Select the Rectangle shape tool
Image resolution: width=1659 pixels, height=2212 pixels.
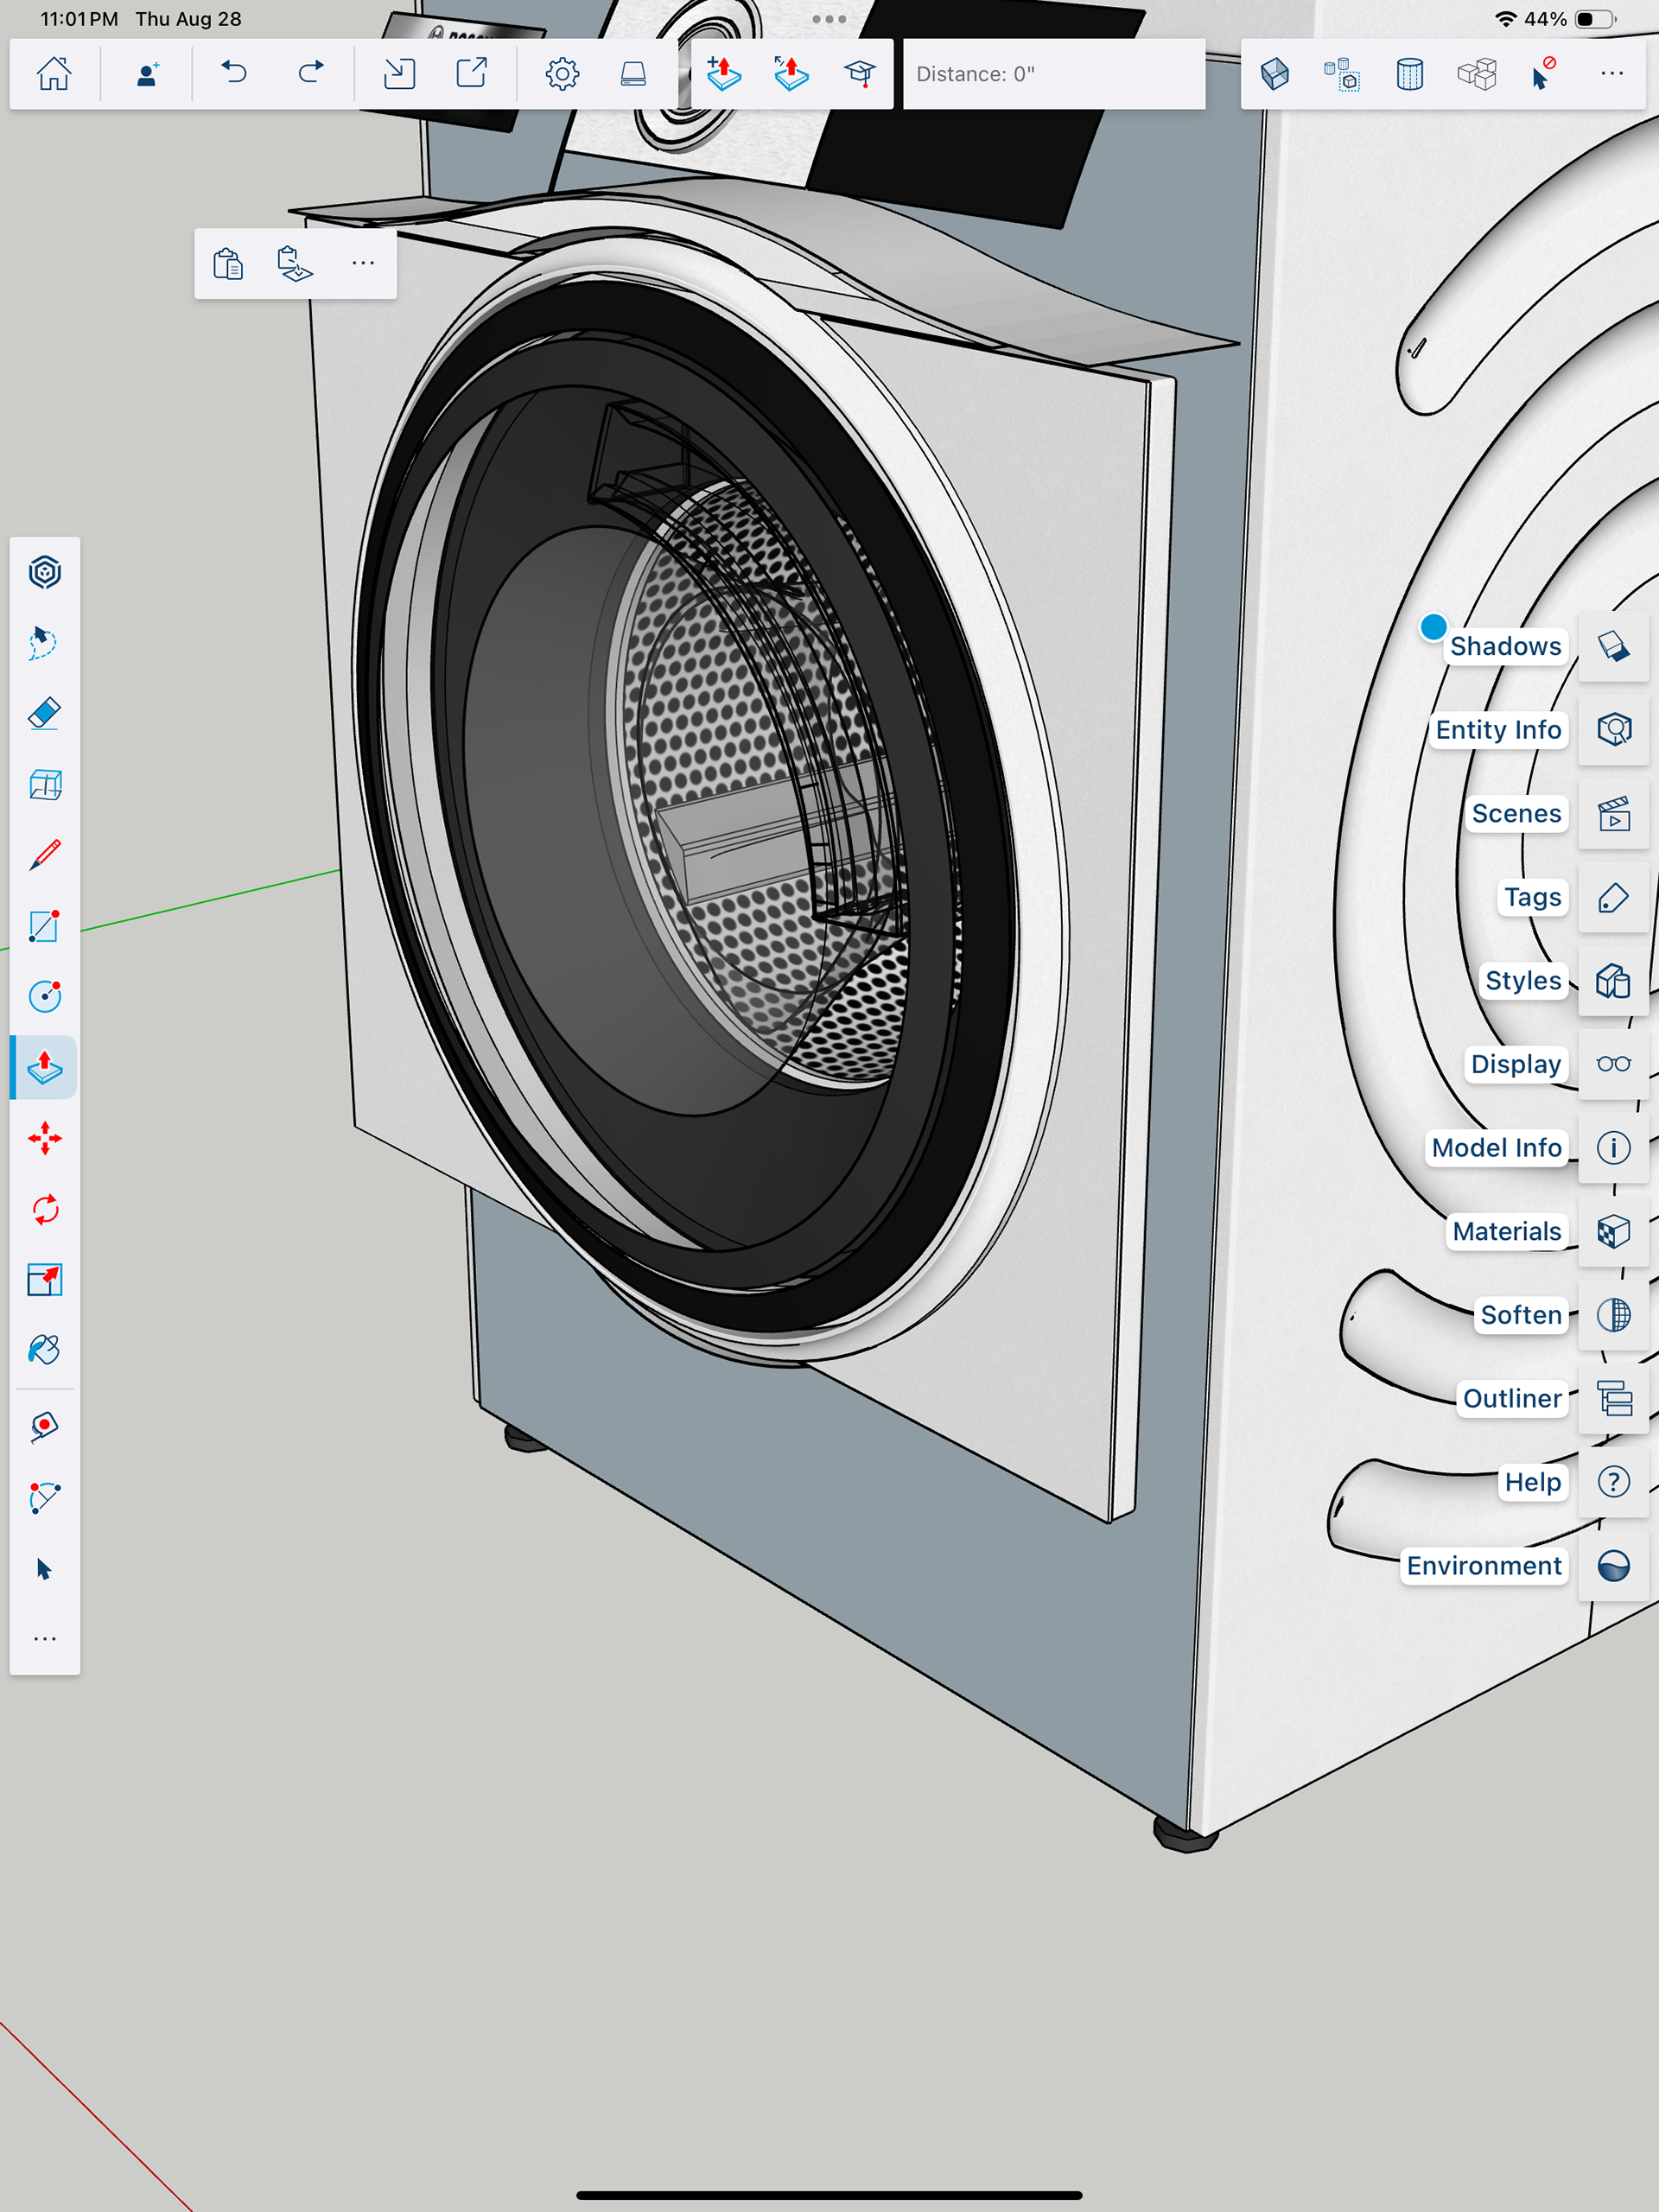pos(44,926)
